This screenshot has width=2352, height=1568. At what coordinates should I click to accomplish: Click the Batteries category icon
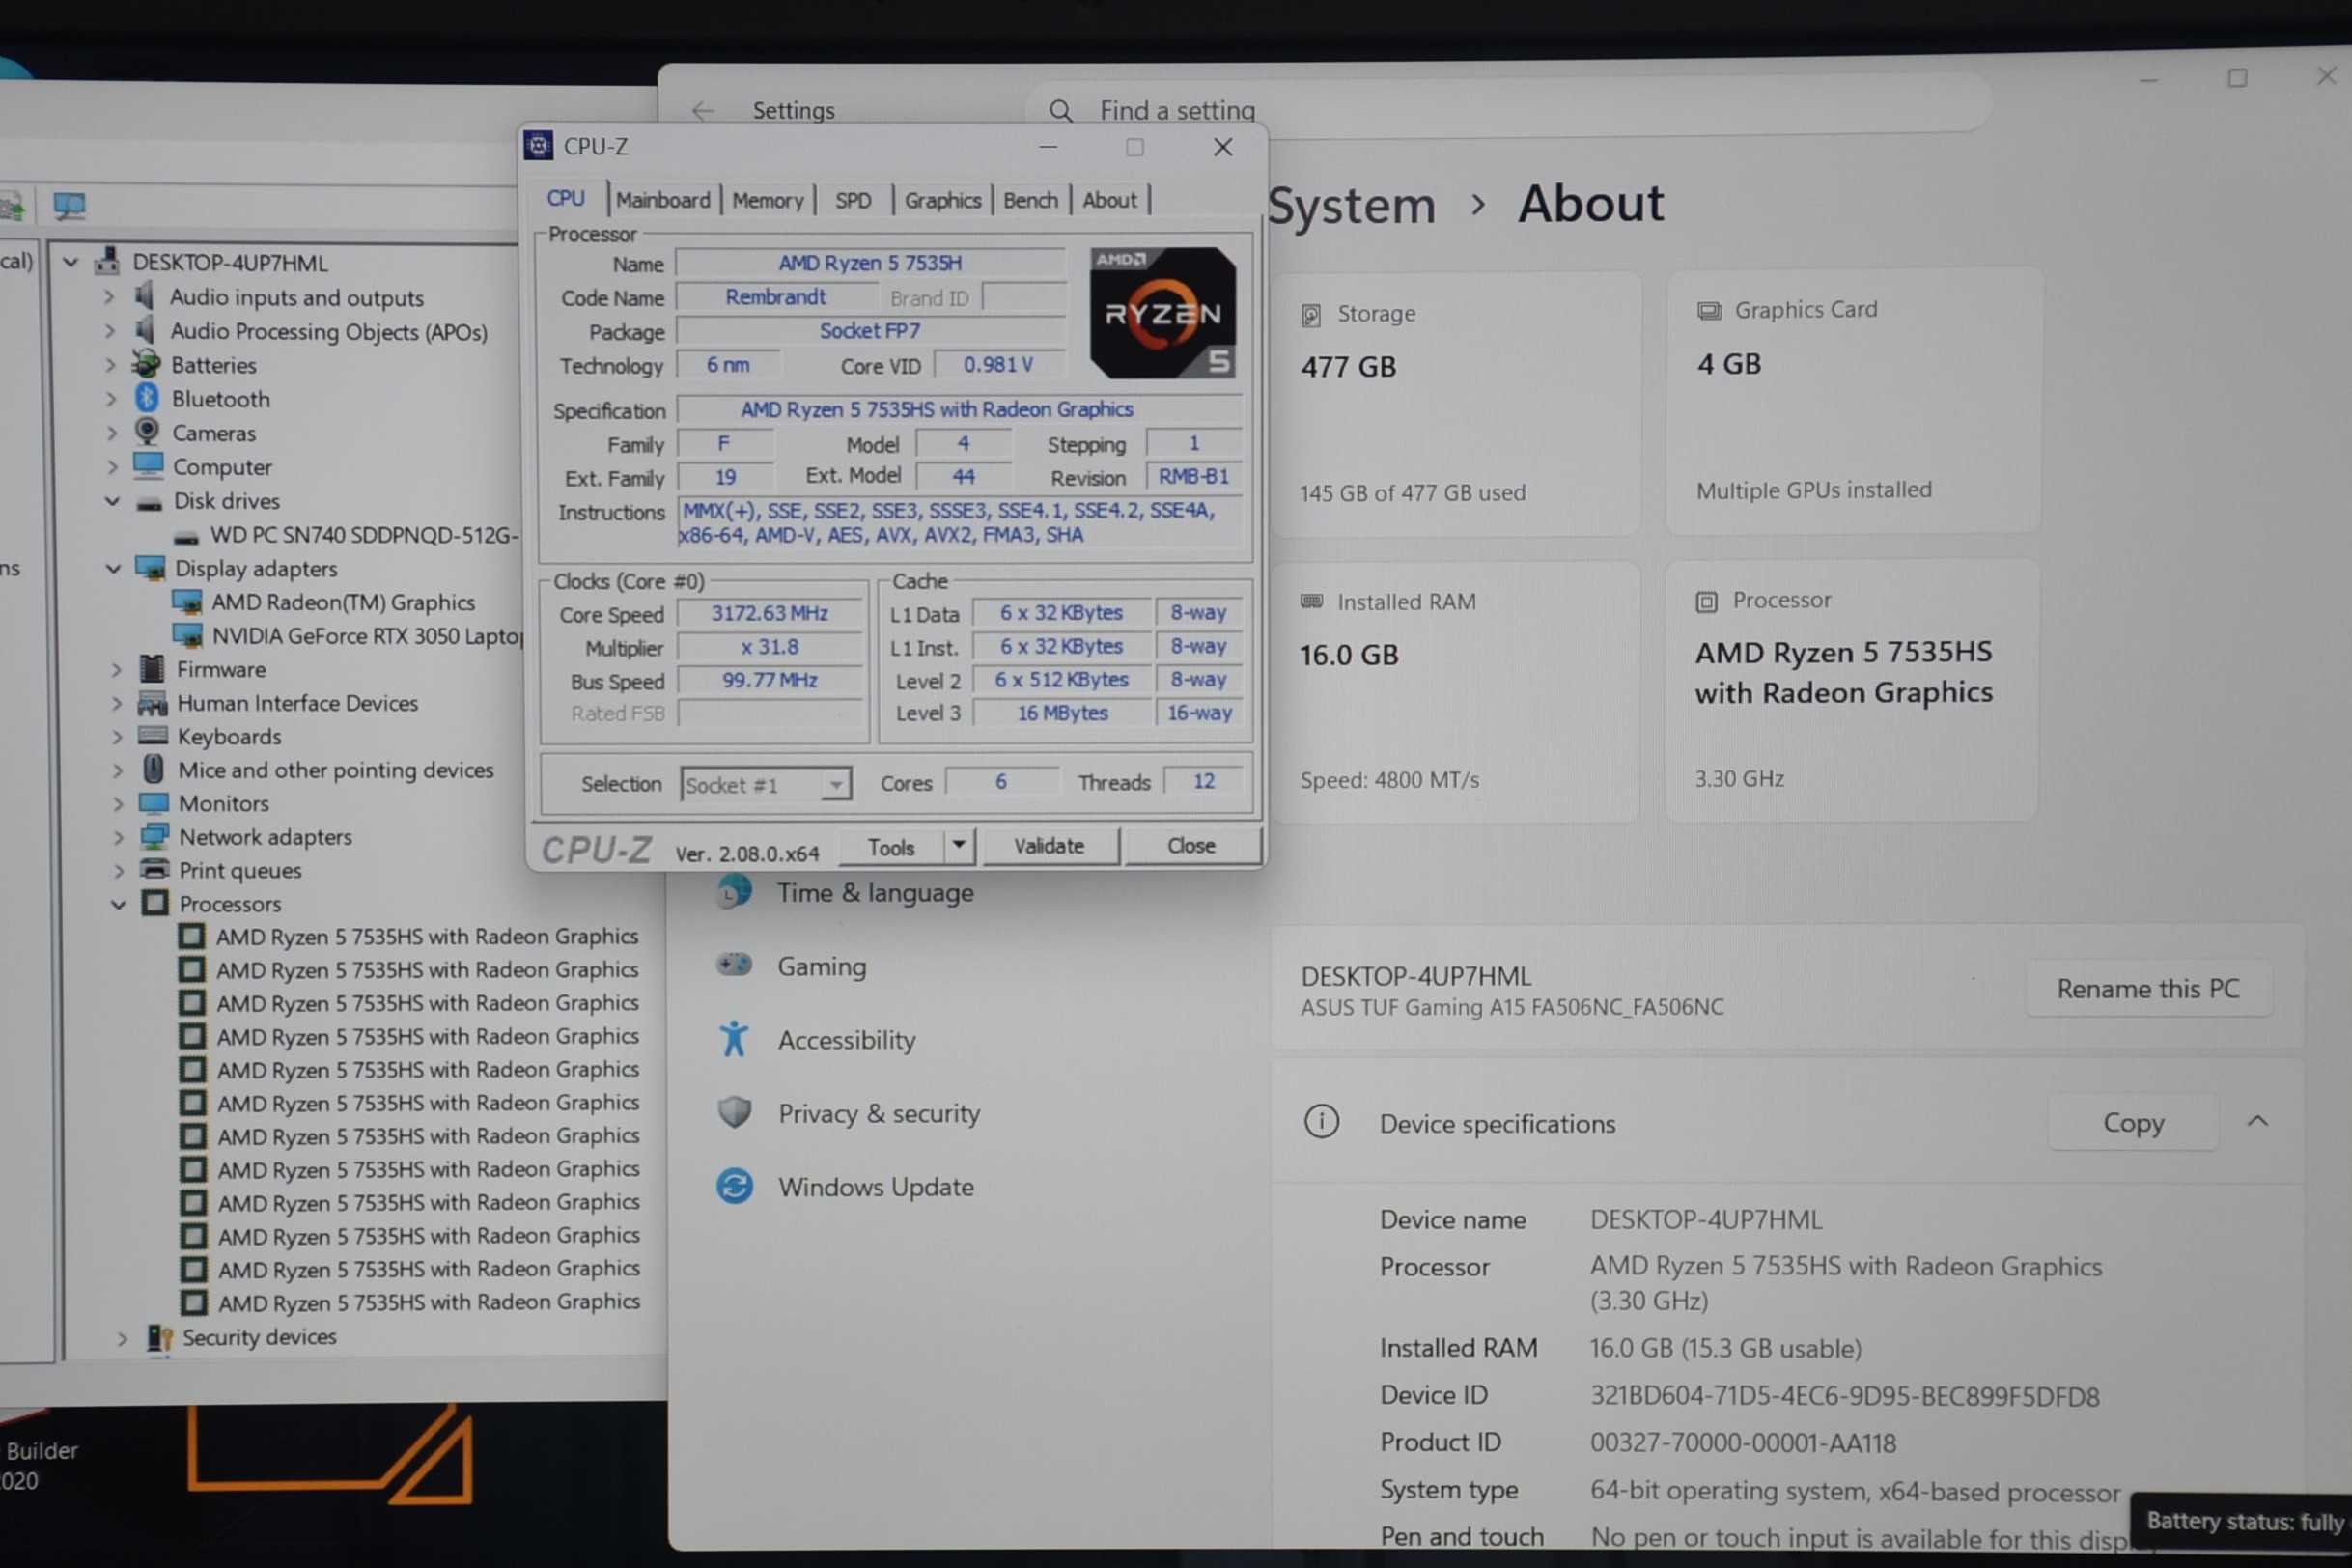(x=147, y=364)
